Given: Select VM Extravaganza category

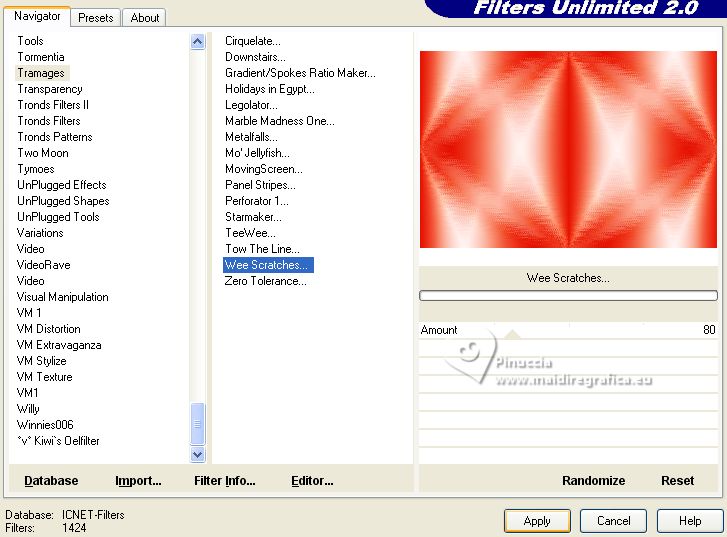Looking at the screenshot, I should pyautogui.click(x=59, y=345).
